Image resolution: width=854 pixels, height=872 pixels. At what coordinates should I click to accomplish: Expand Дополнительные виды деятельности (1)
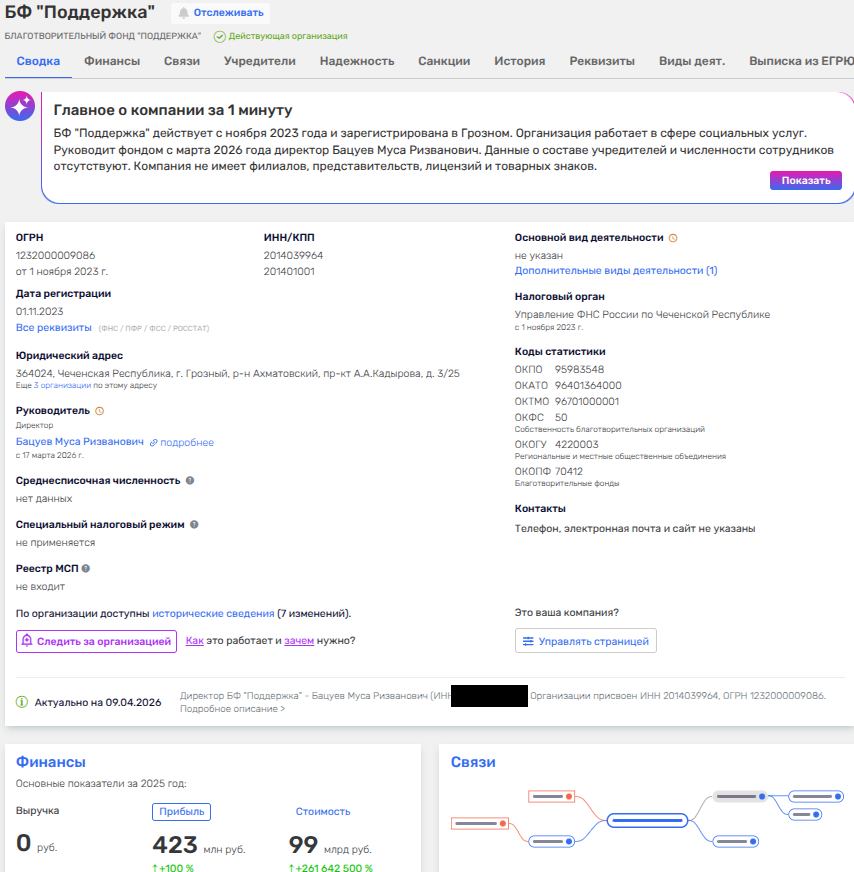[615, 271]
